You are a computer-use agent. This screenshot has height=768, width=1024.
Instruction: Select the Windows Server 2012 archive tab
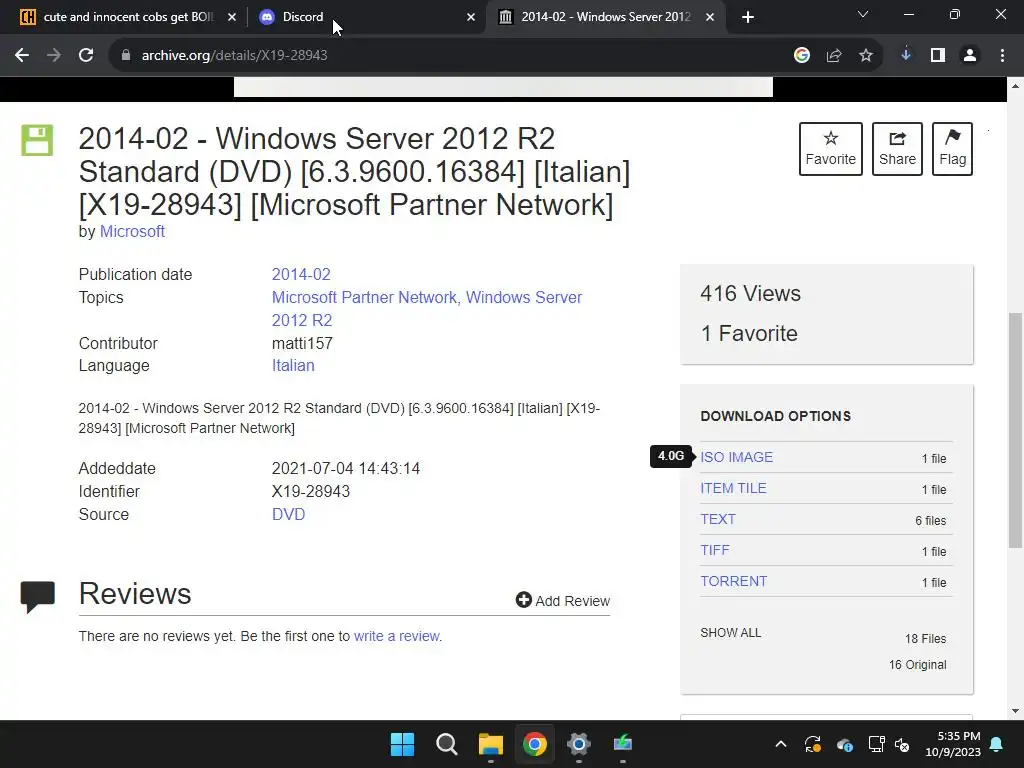tap(605, 17)
